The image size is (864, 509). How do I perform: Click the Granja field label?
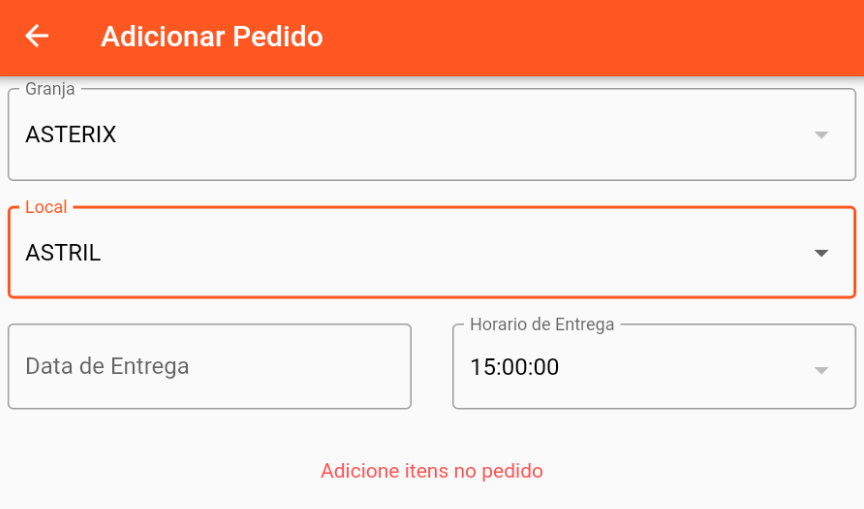(50, 89)
